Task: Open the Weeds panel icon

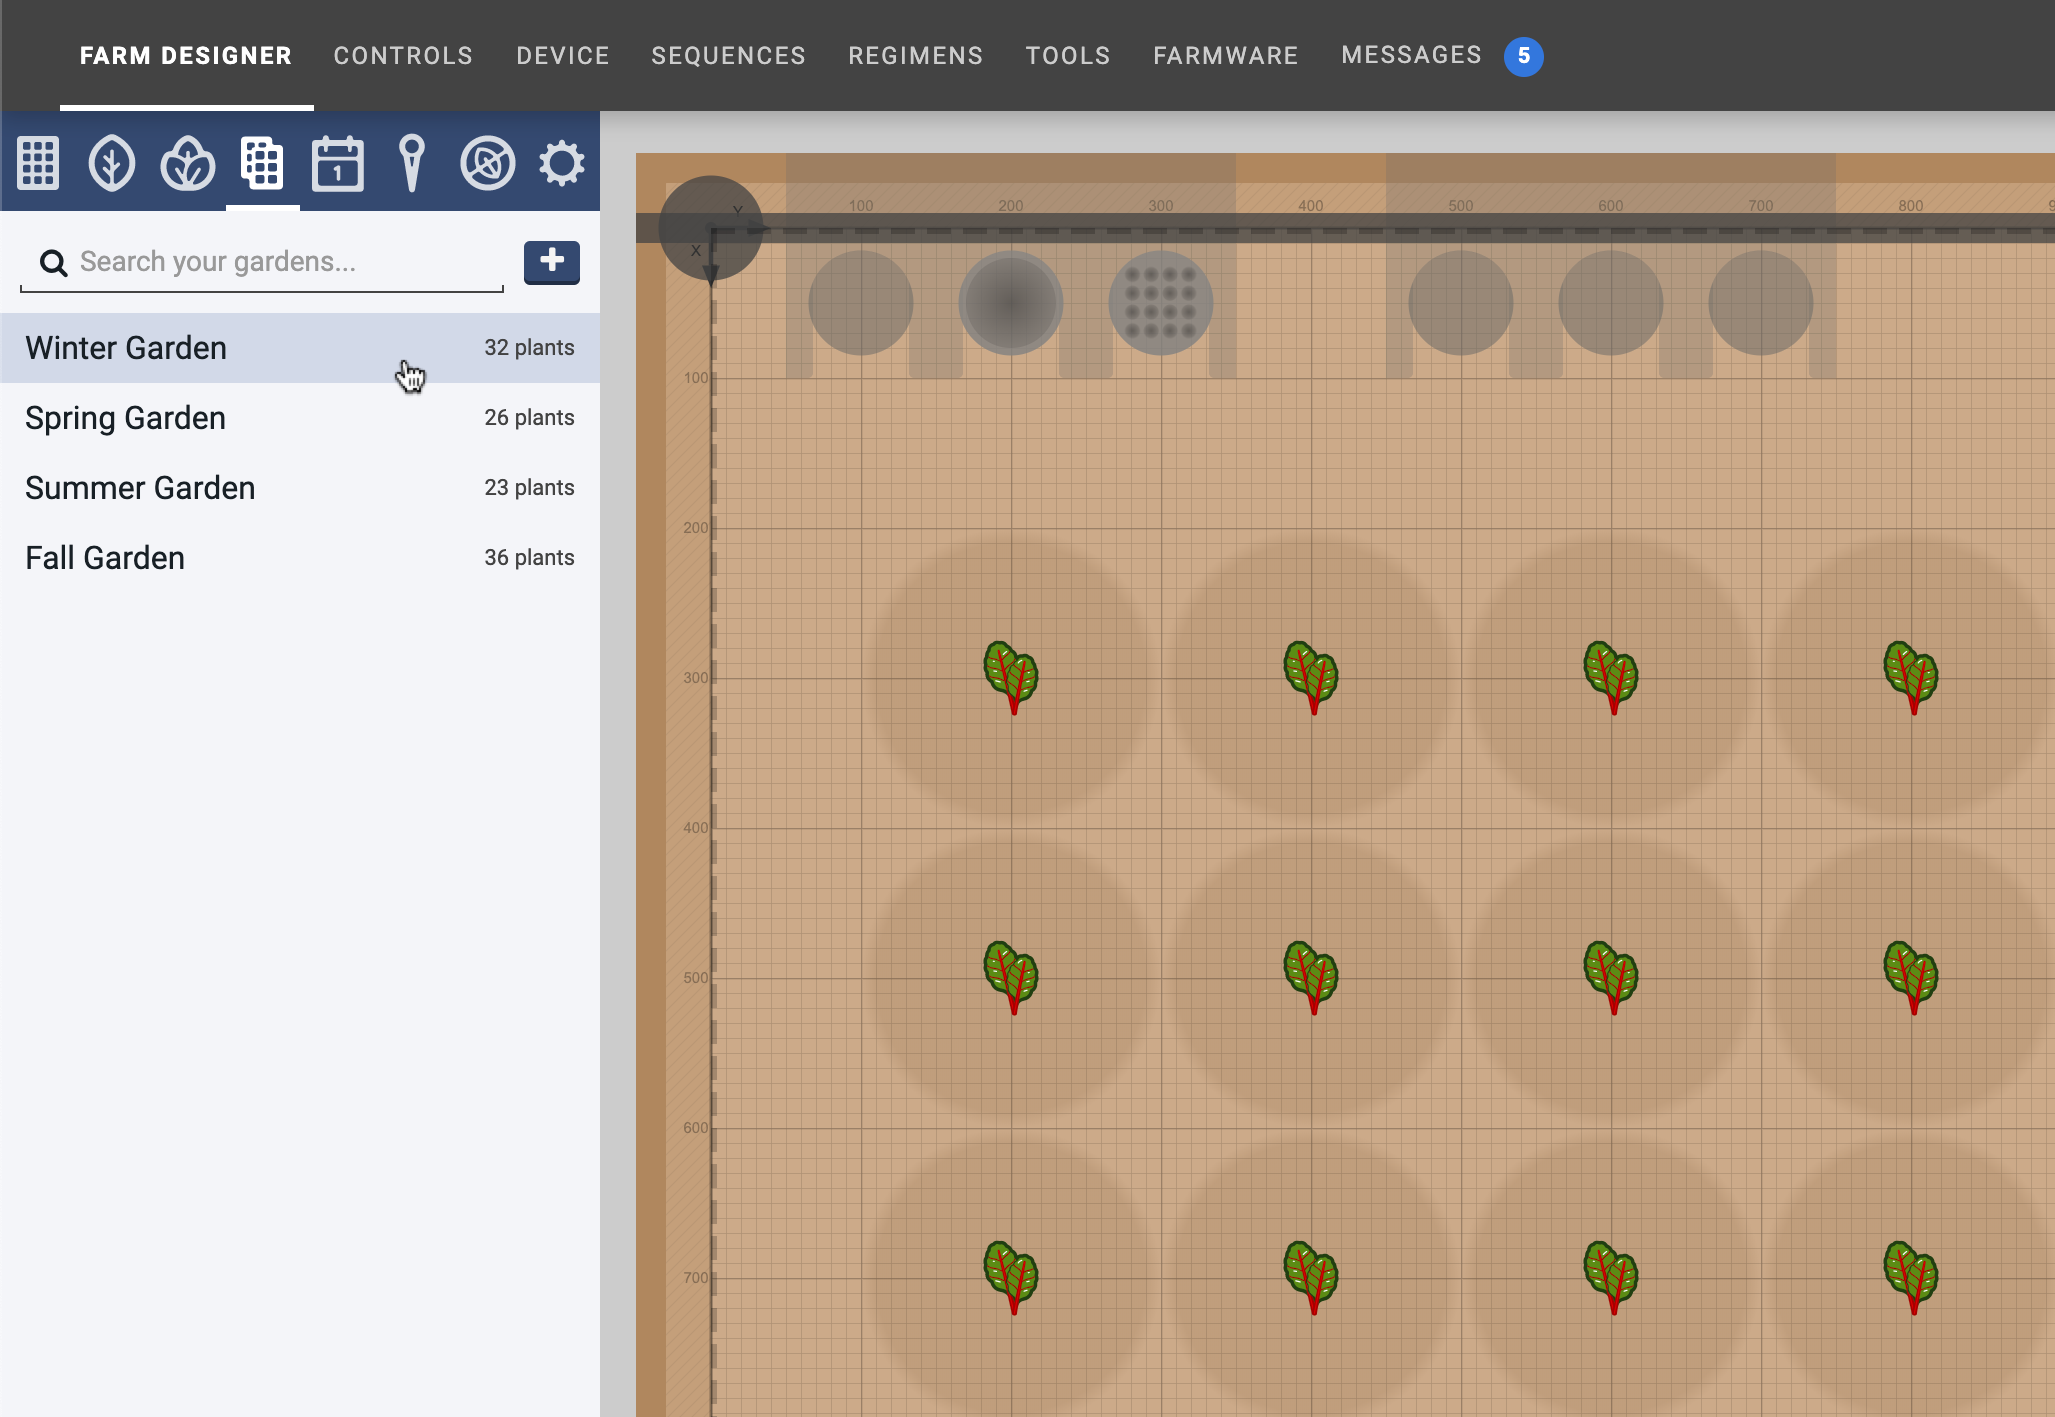Action: (x=487, y=163)
